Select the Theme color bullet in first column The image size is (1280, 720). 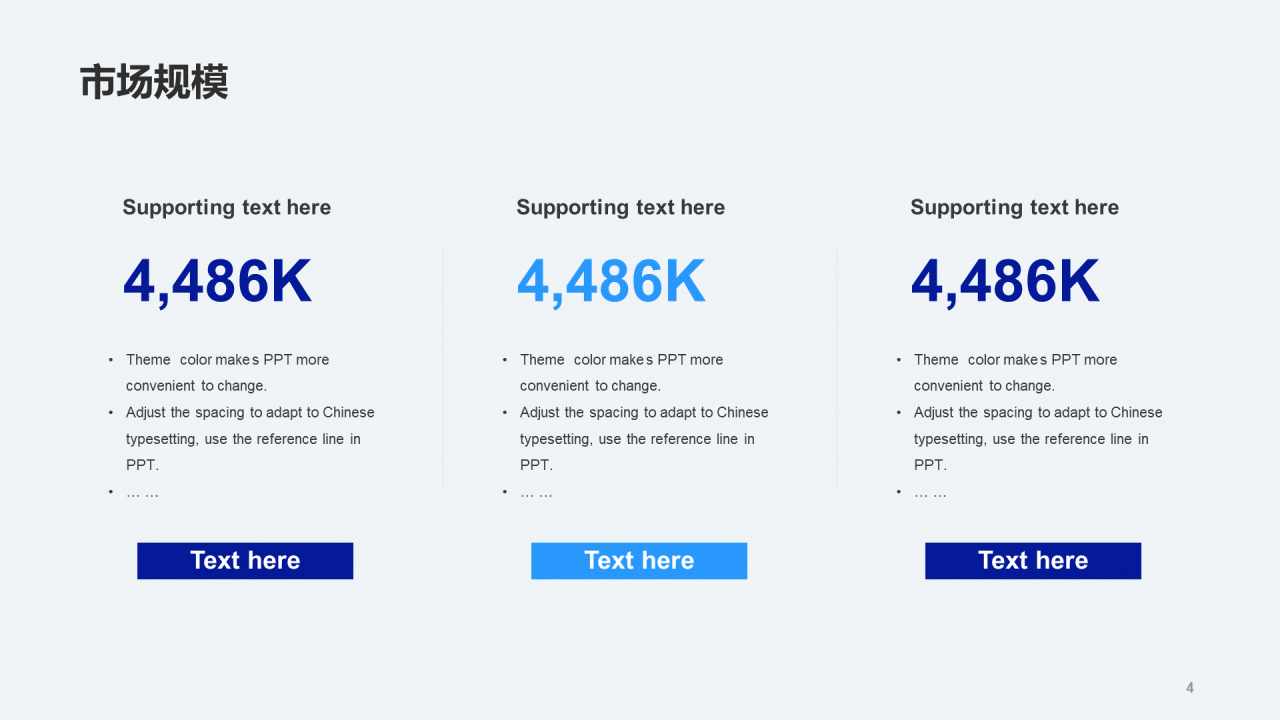(227, 373)
